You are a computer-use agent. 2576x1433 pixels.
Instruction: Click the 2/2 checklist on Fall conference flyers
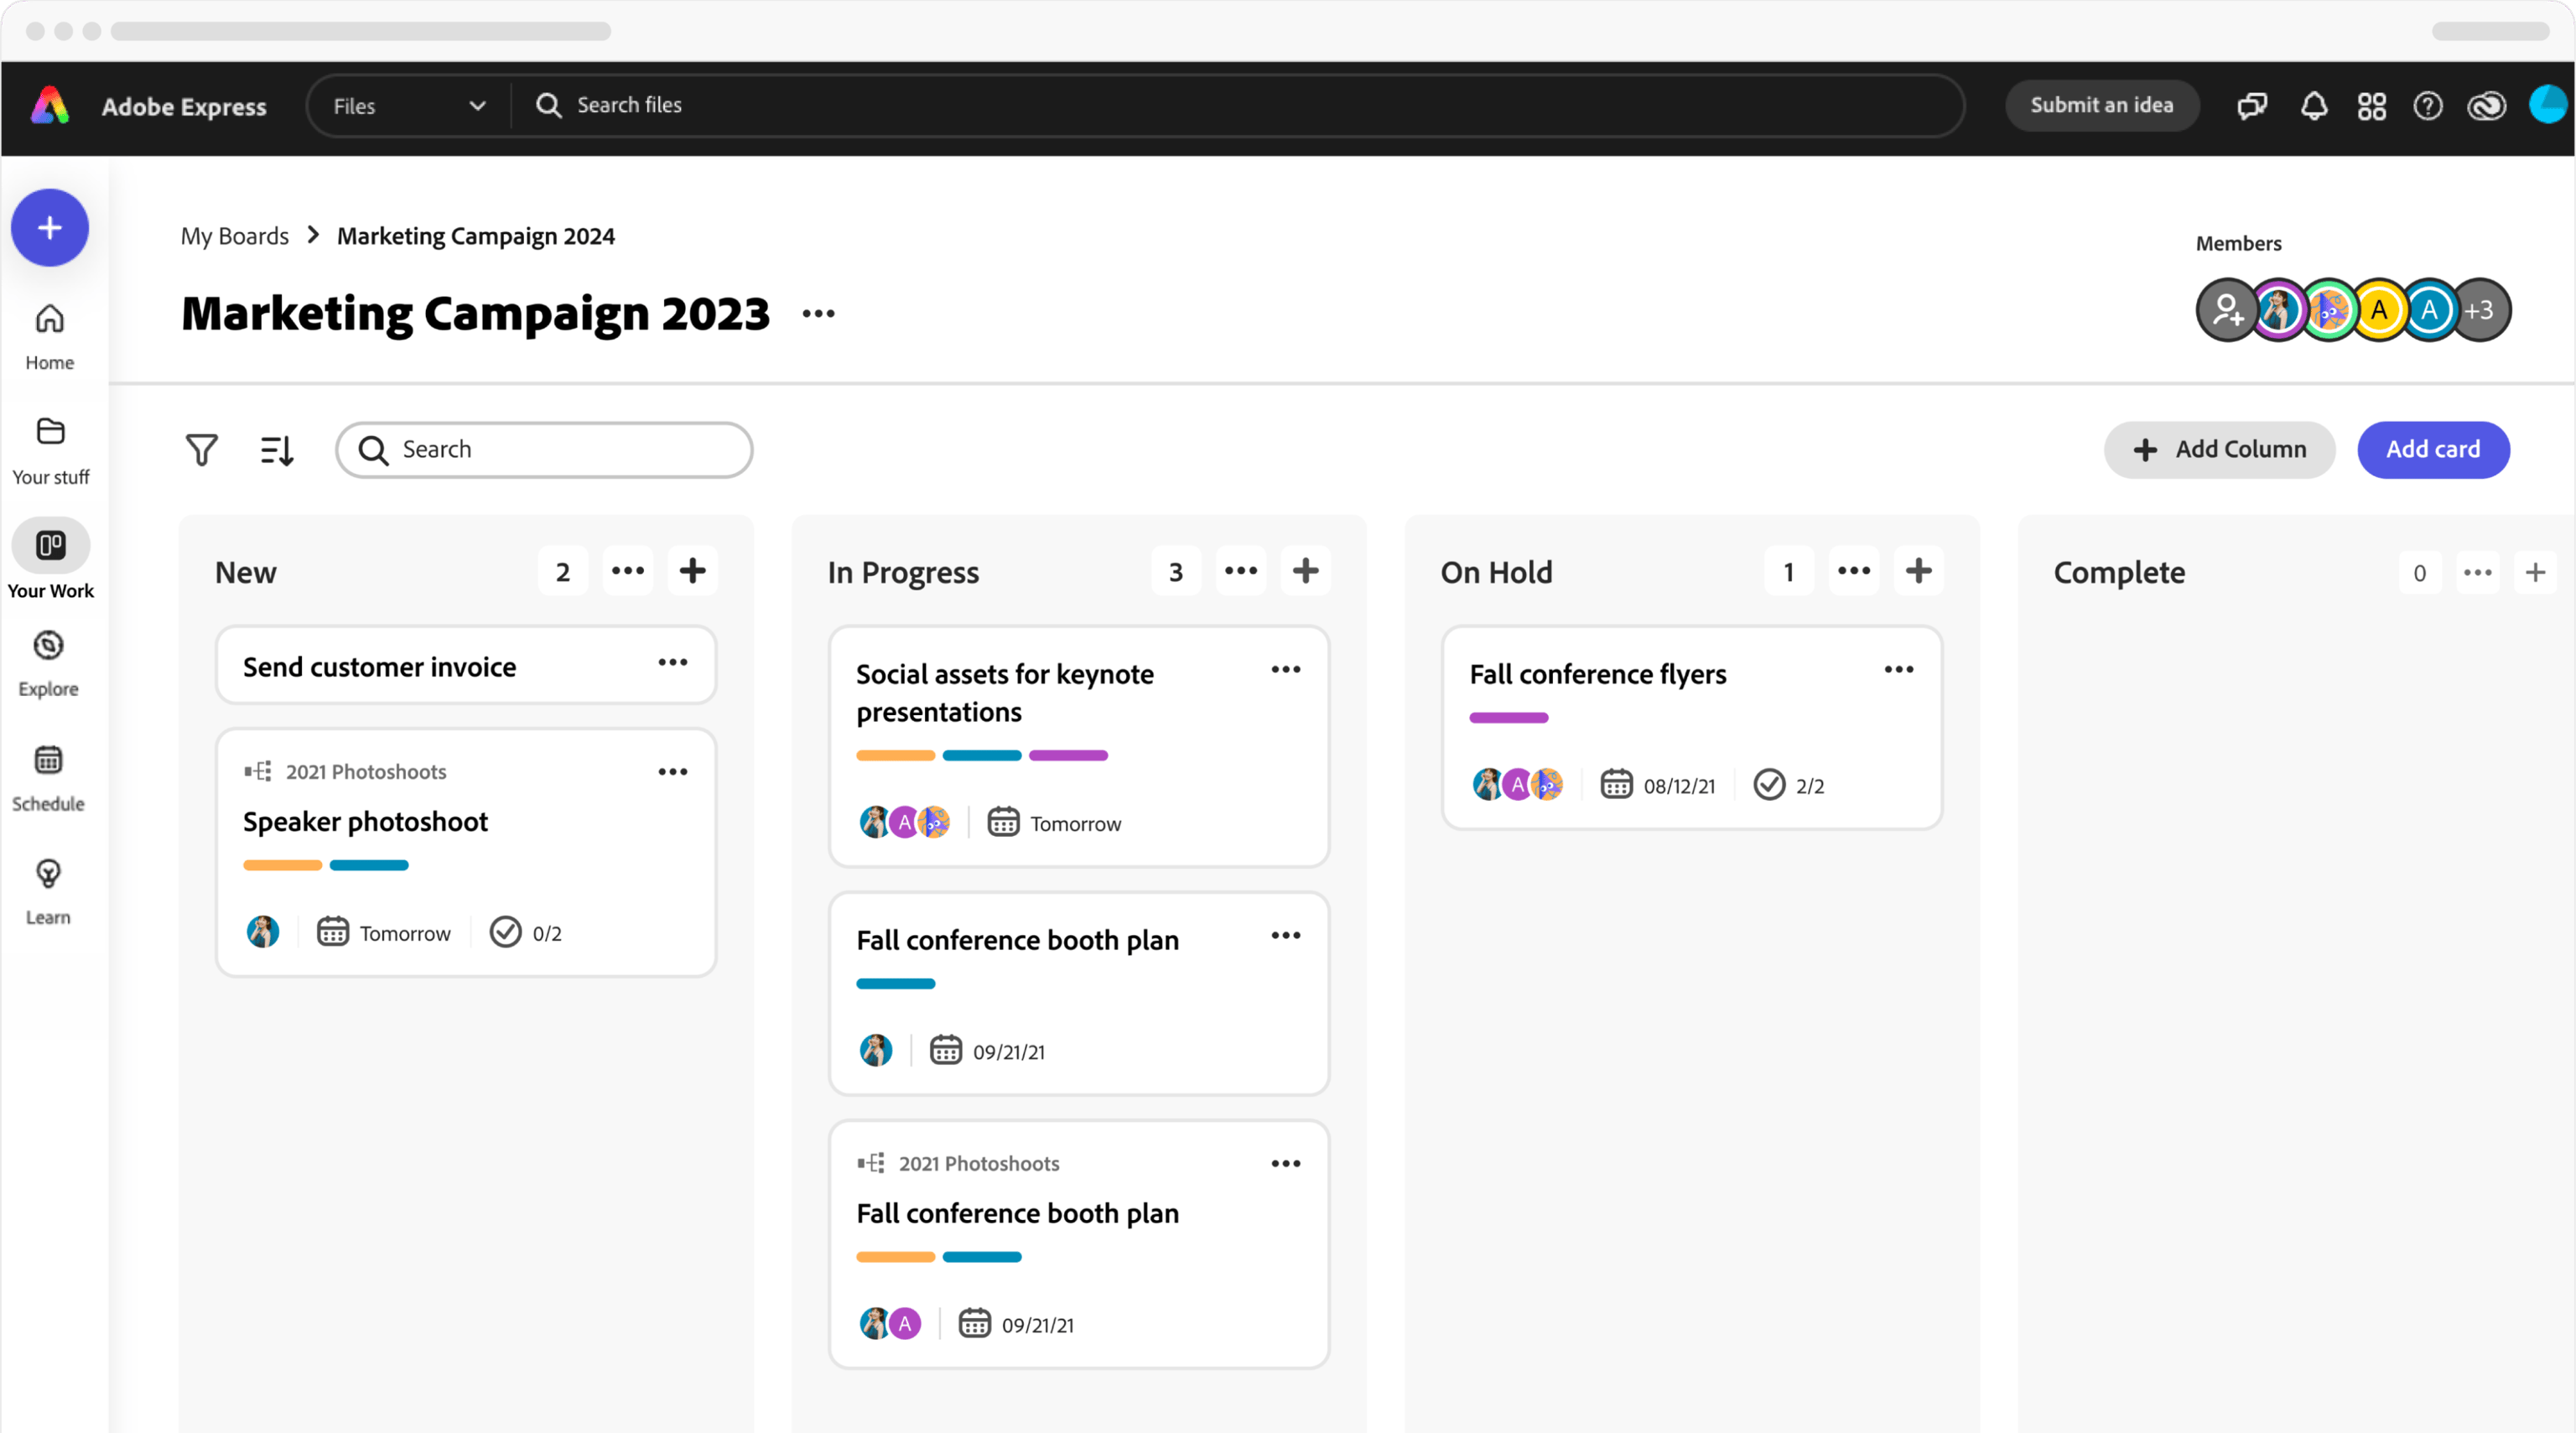tap(1789, 786)
